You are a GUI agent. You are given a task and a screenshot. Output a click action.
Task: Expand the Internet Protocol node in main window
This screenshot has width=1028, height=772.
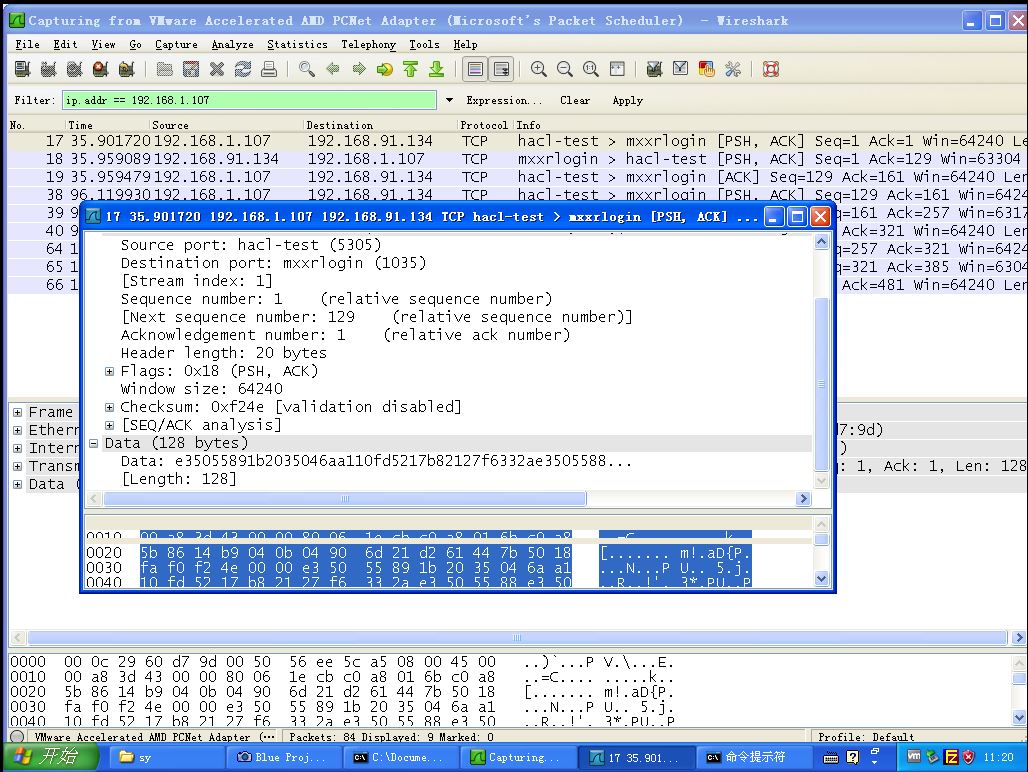click(18, 448)
